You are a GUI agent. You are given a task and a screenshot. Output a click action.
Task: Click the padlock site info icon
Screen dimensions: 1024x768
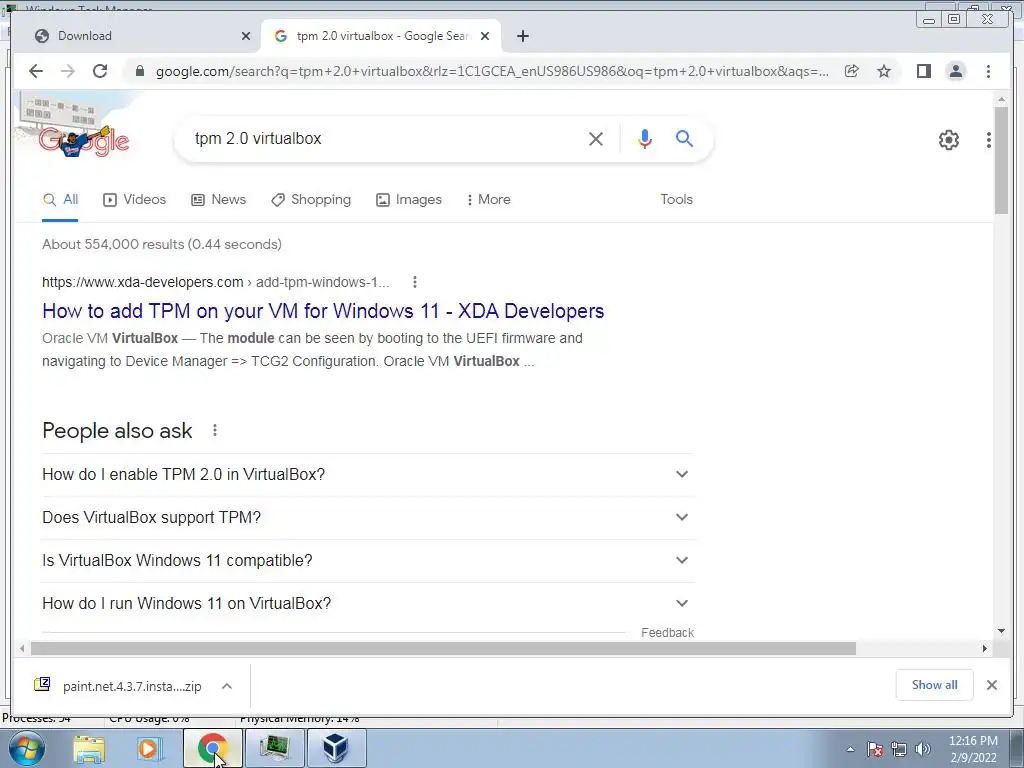(140, 71)
